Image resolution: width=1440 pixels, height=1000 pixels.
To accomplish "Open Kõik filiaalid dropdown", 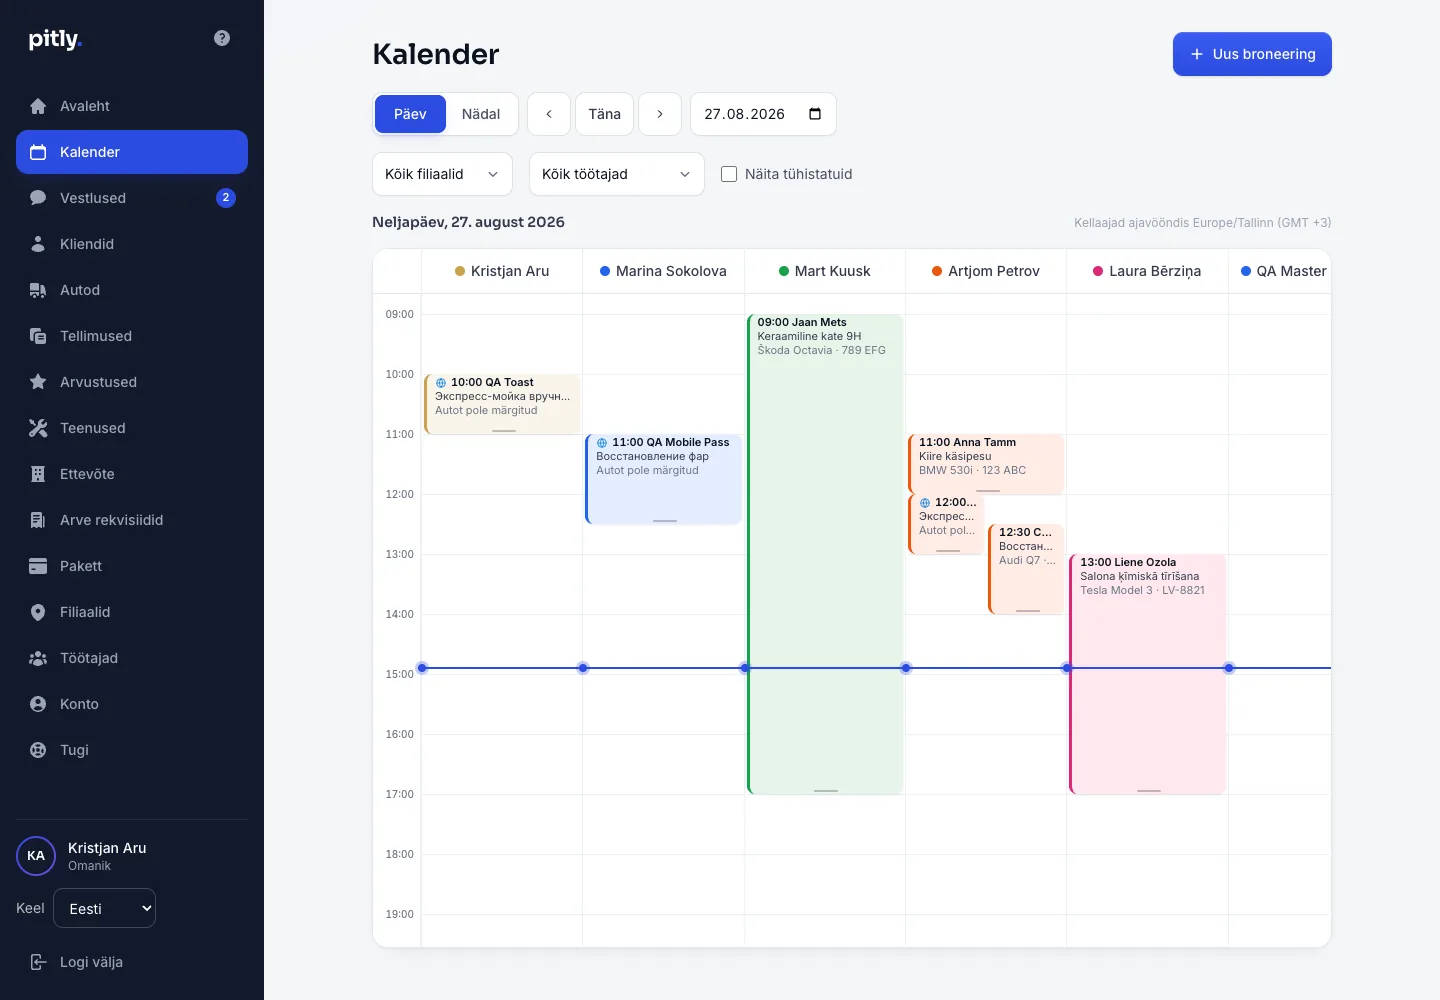I will tap(442, 174).
